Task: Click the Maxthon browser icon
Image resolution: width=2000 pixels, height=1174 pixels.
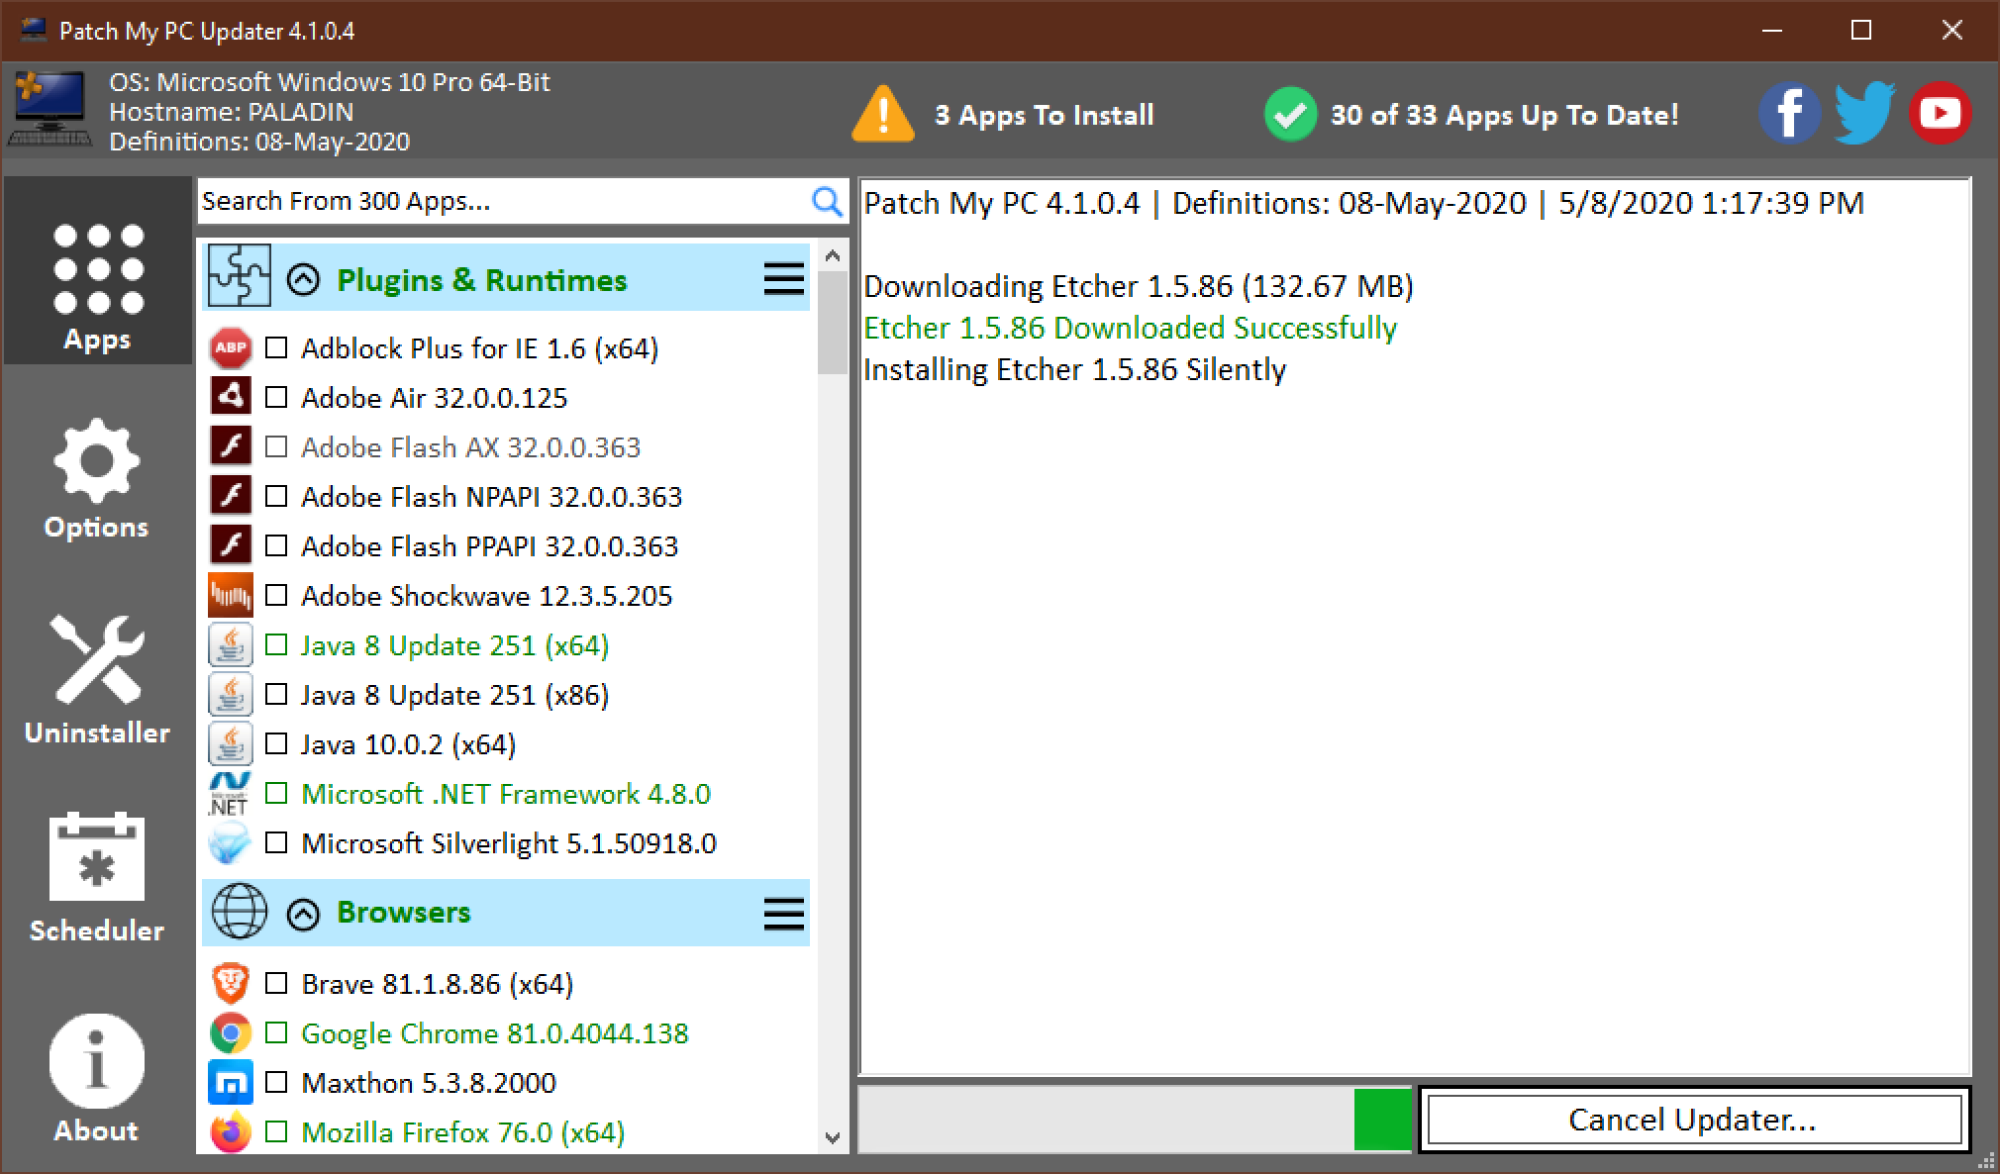Action: [230, 1083]
